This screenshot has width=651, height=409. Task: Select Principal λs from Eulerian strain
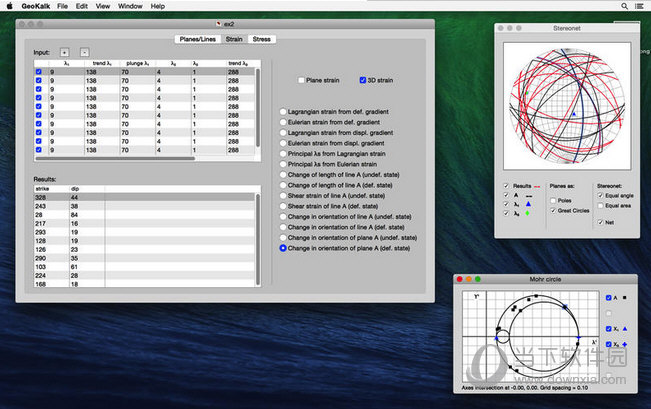[283, 164]
